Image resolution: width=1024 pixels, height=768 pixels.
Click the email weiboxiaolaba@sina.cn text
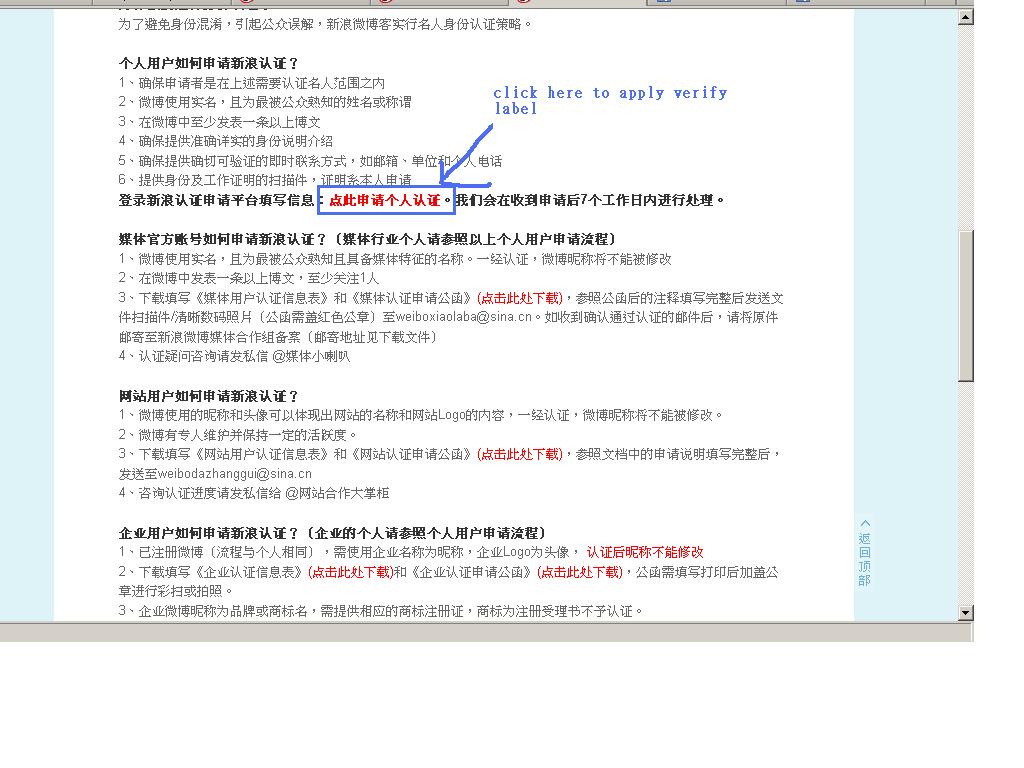click(464, 317)
